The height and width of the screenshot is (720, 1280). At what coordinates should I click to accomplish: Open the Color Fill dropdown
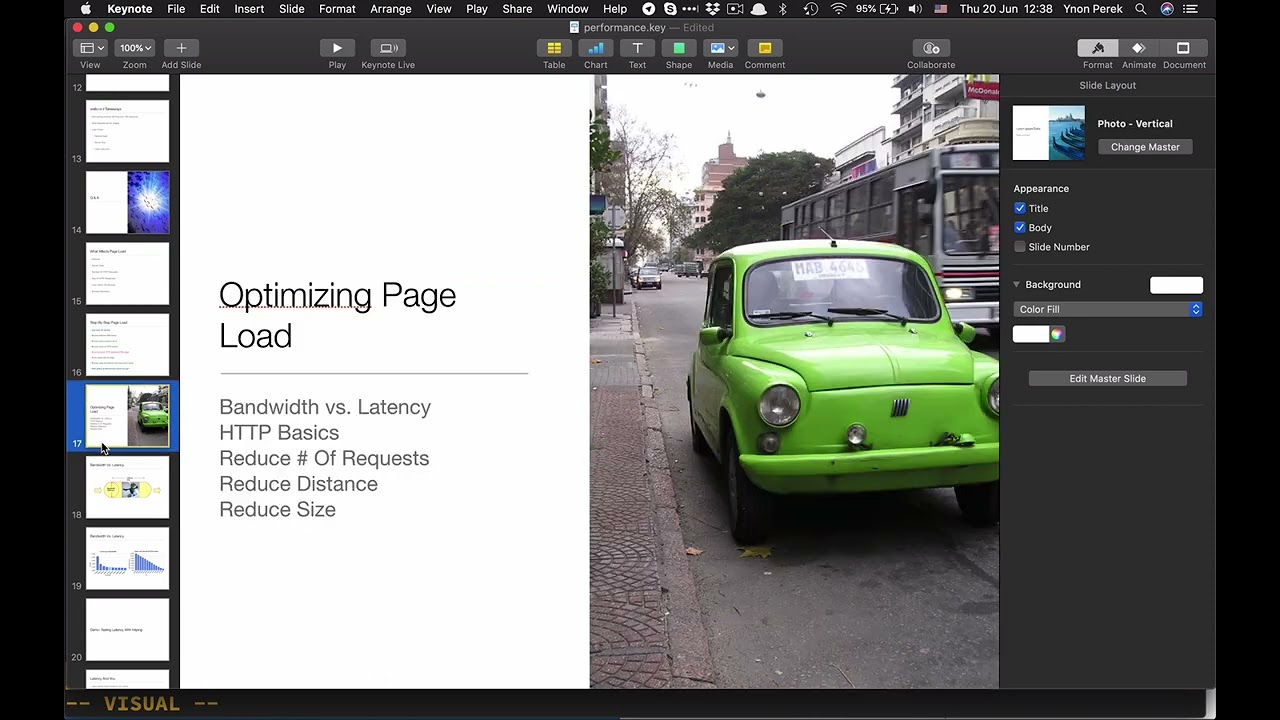coord(1107,310)
